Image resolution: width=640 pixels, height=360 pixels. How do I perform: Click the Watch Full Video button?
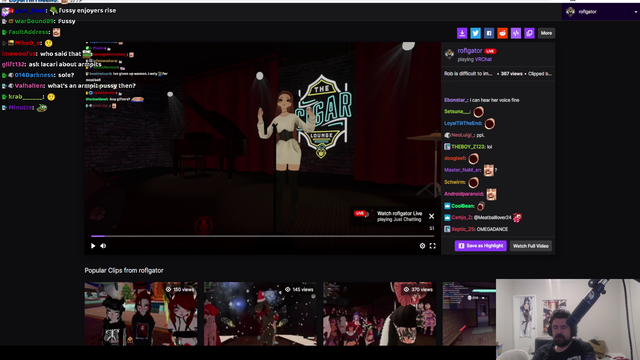[x=531, y=246]
